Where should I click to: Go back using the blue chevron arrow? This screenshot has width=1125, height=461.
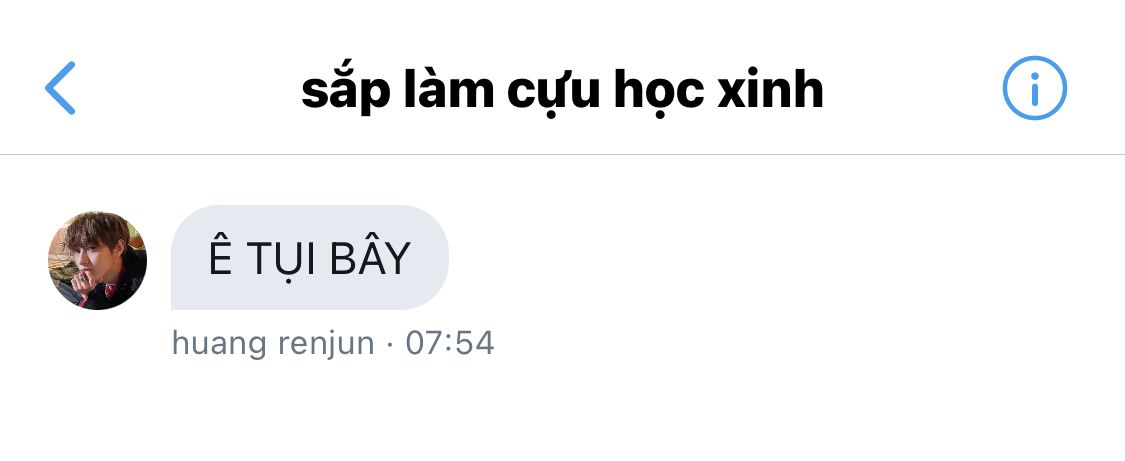point(60,87)
